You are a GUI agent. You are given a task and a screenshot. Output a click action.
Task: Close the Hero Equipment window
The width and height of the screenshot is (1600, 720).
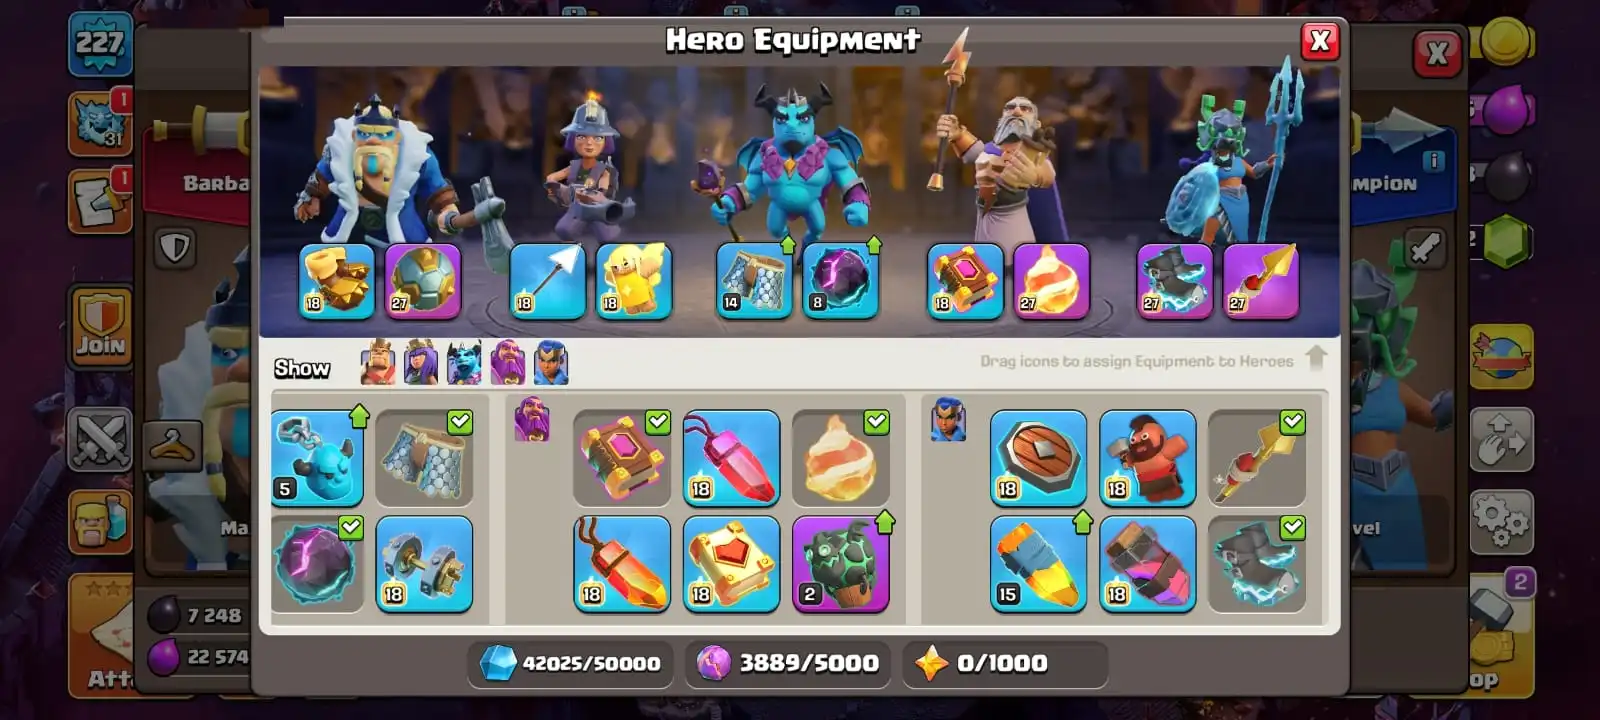pos(1320,40)
